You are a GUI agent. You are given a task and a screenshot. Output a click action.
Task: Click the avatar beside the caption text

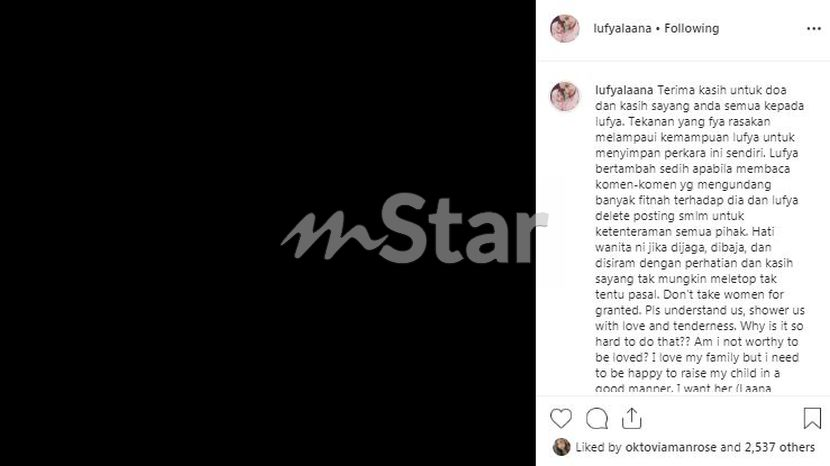(x=565, y=96)
